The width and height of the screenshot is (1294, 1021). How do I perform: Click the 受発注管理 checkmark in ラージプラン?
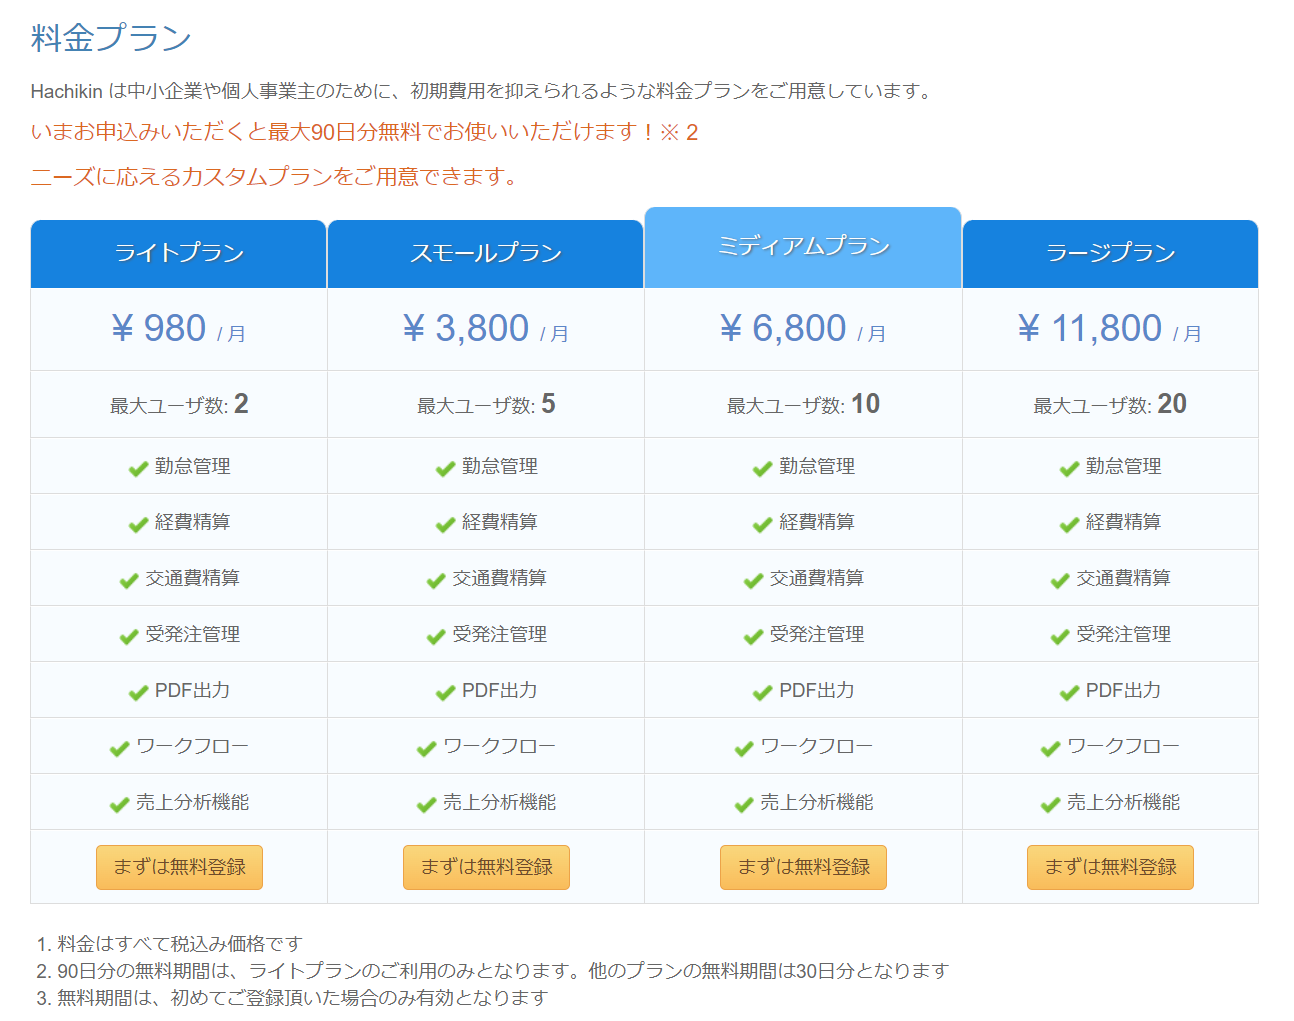pos(1060,636)
